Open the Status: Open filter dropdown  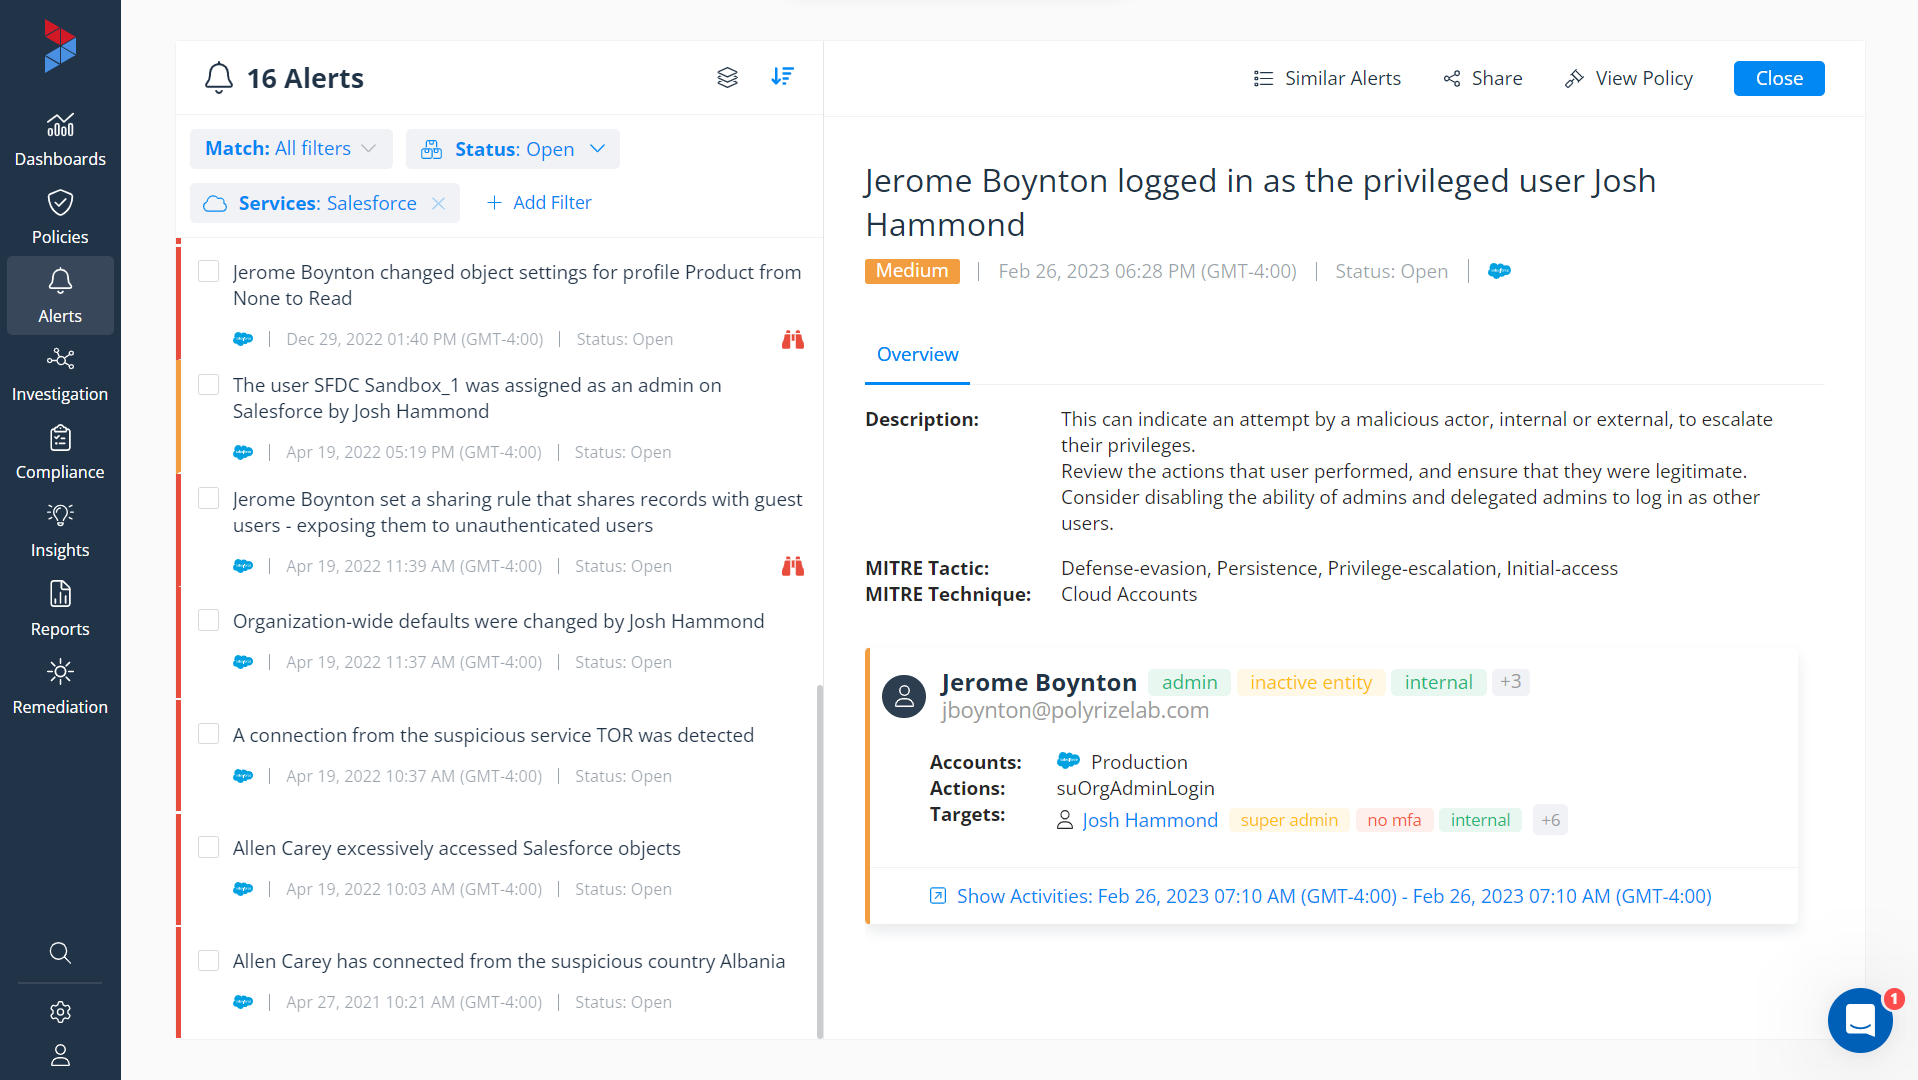tap(513, 148)
